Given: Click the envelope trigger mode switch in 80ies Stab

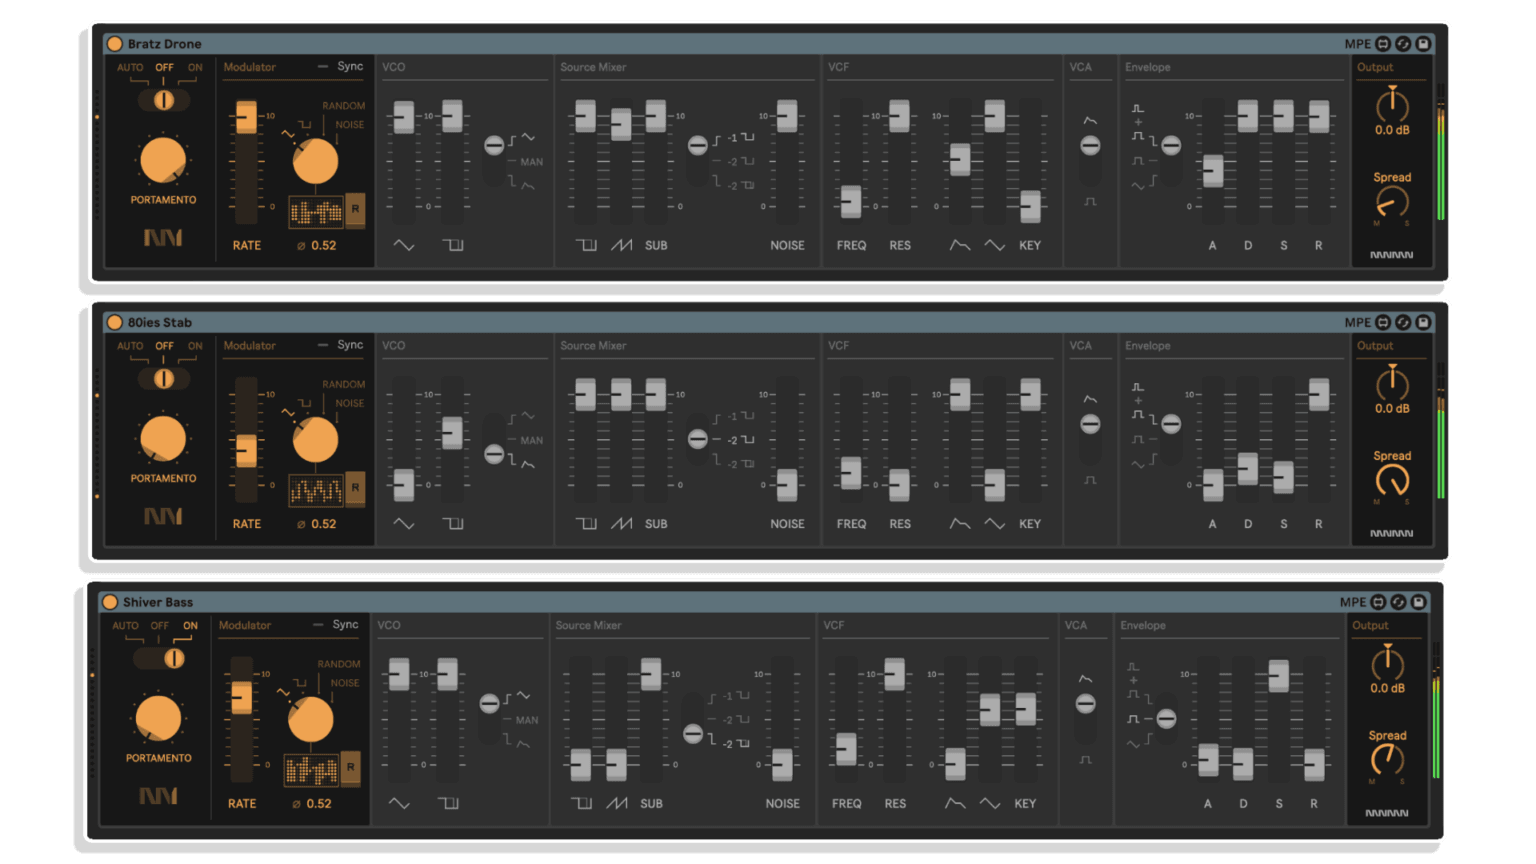Looking at the screenshot, I should [1170, 424].
